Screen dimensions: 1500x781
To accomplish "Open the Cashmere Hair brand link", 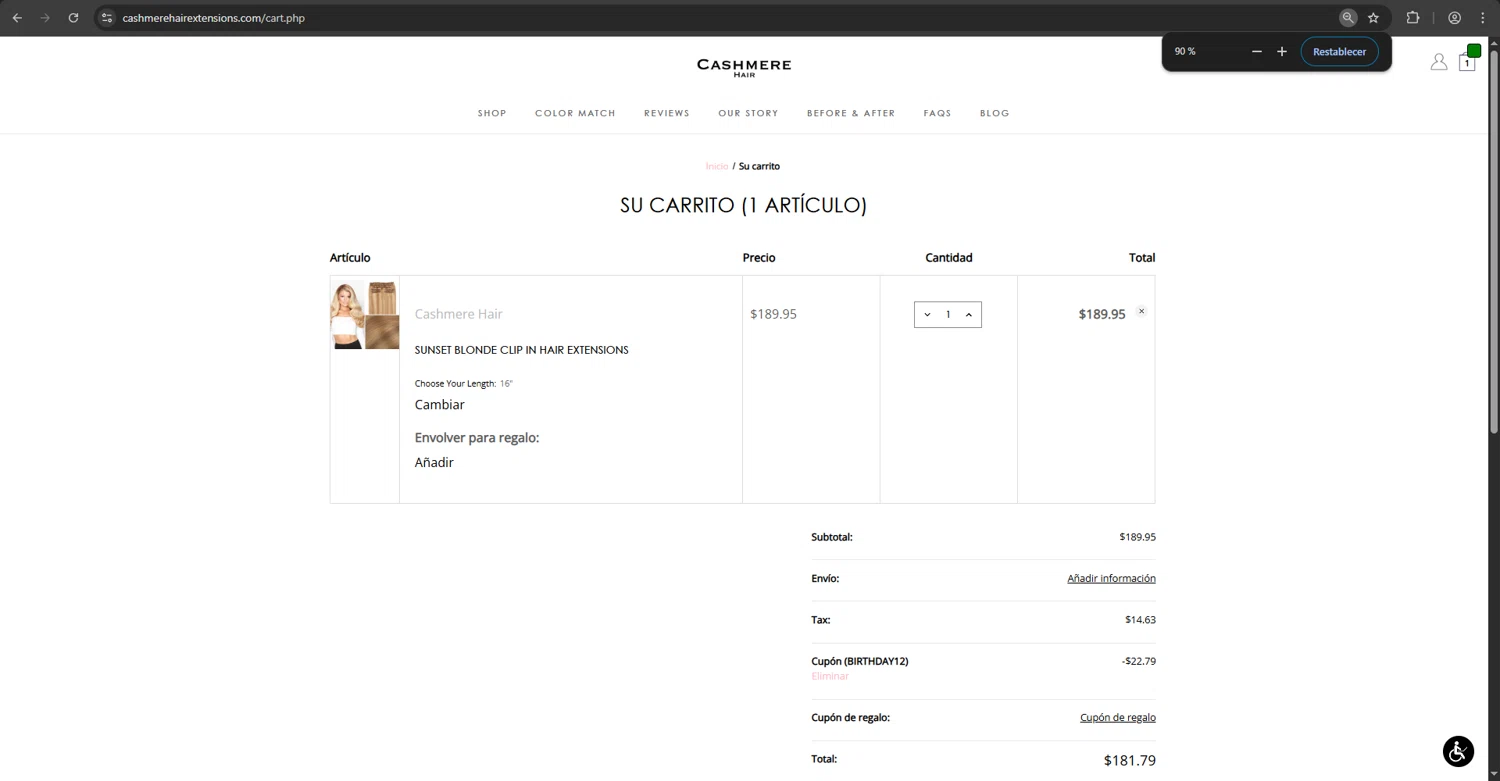I will coord(458,314).
